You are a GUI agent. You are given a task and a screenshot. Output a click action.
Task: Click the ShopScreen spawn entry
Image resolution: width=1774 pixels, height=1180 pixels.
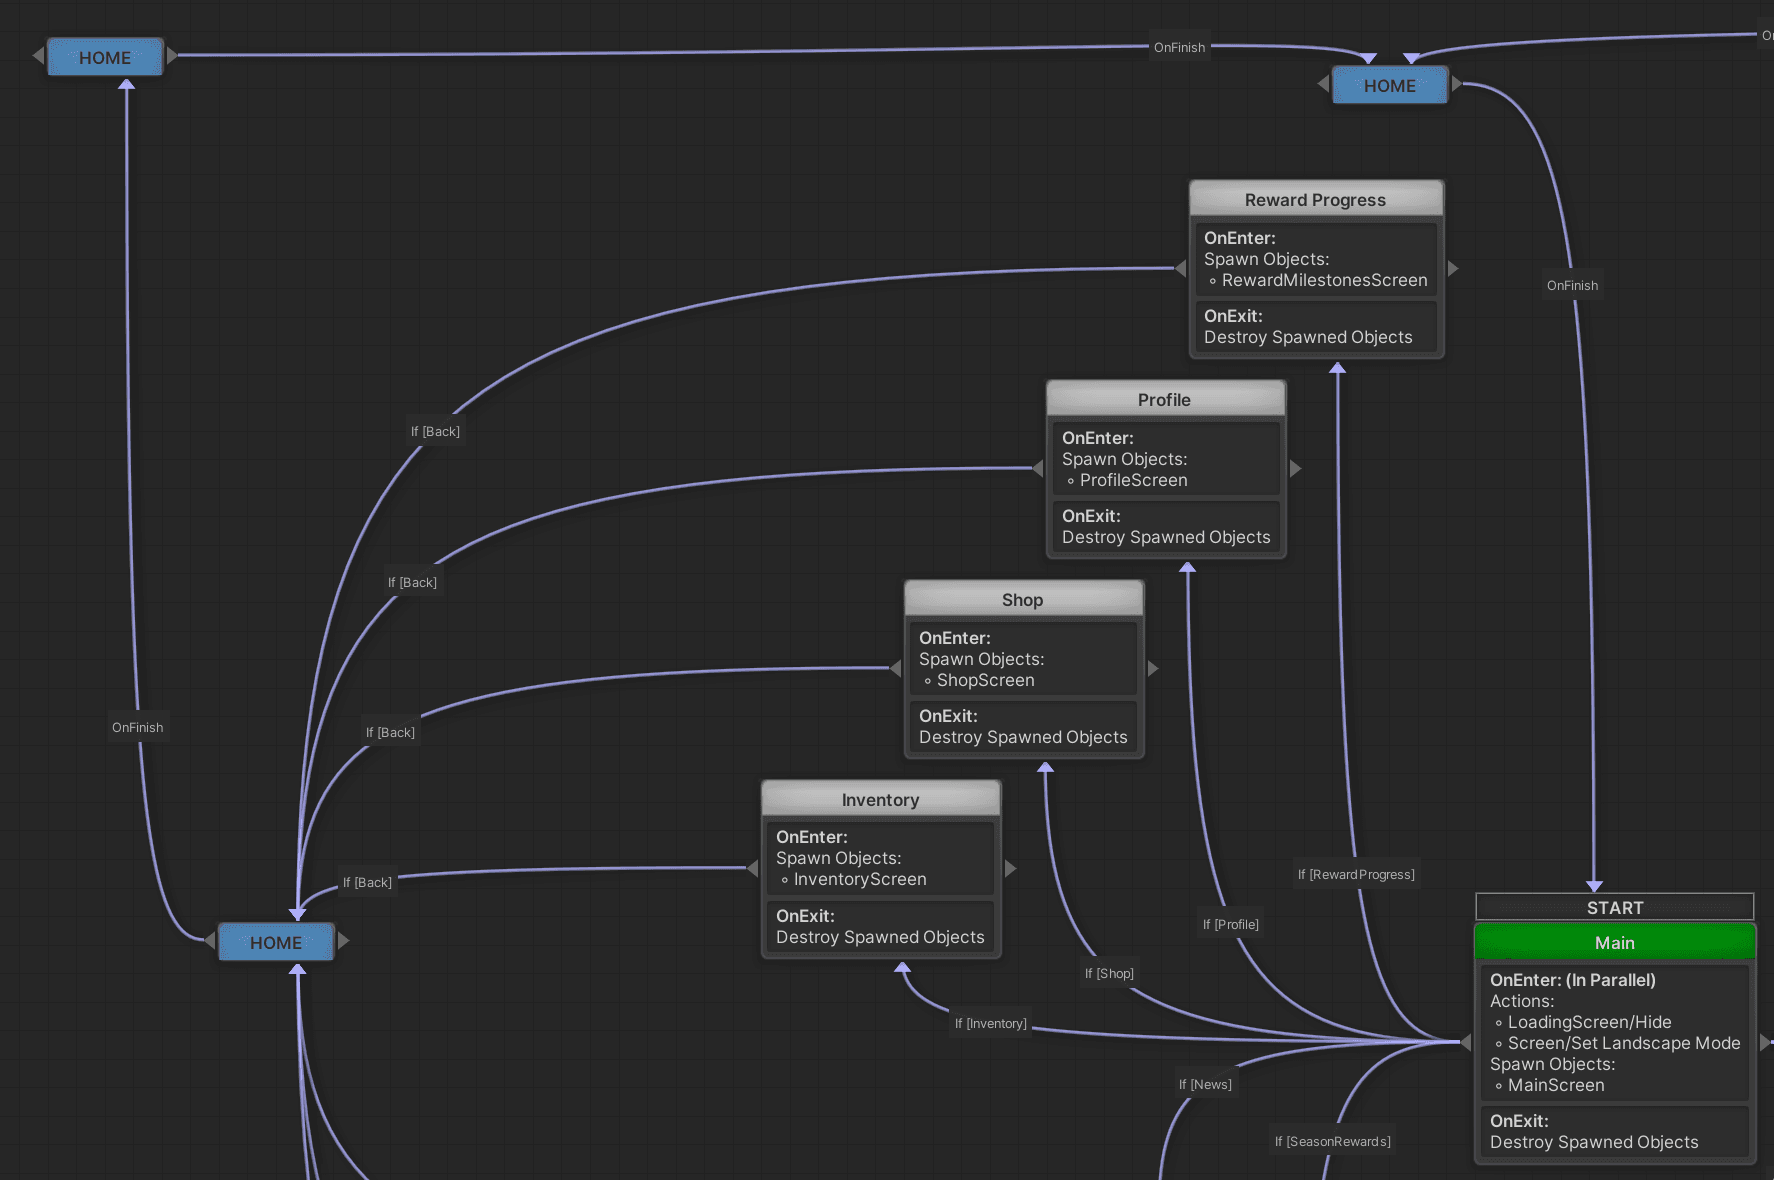click(979, 680)
